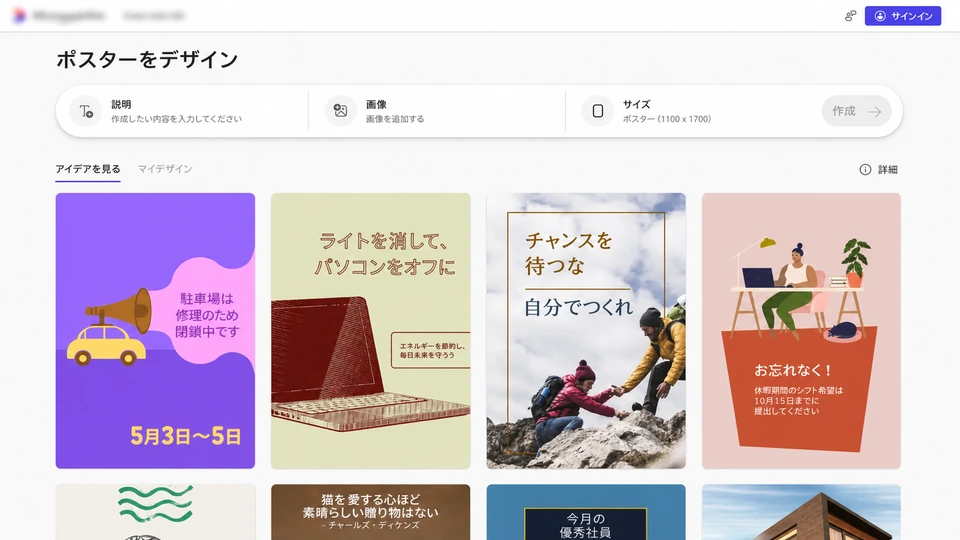Click the info icon beside 詳細
Viewport: 960px width, 540px height.
865,170
